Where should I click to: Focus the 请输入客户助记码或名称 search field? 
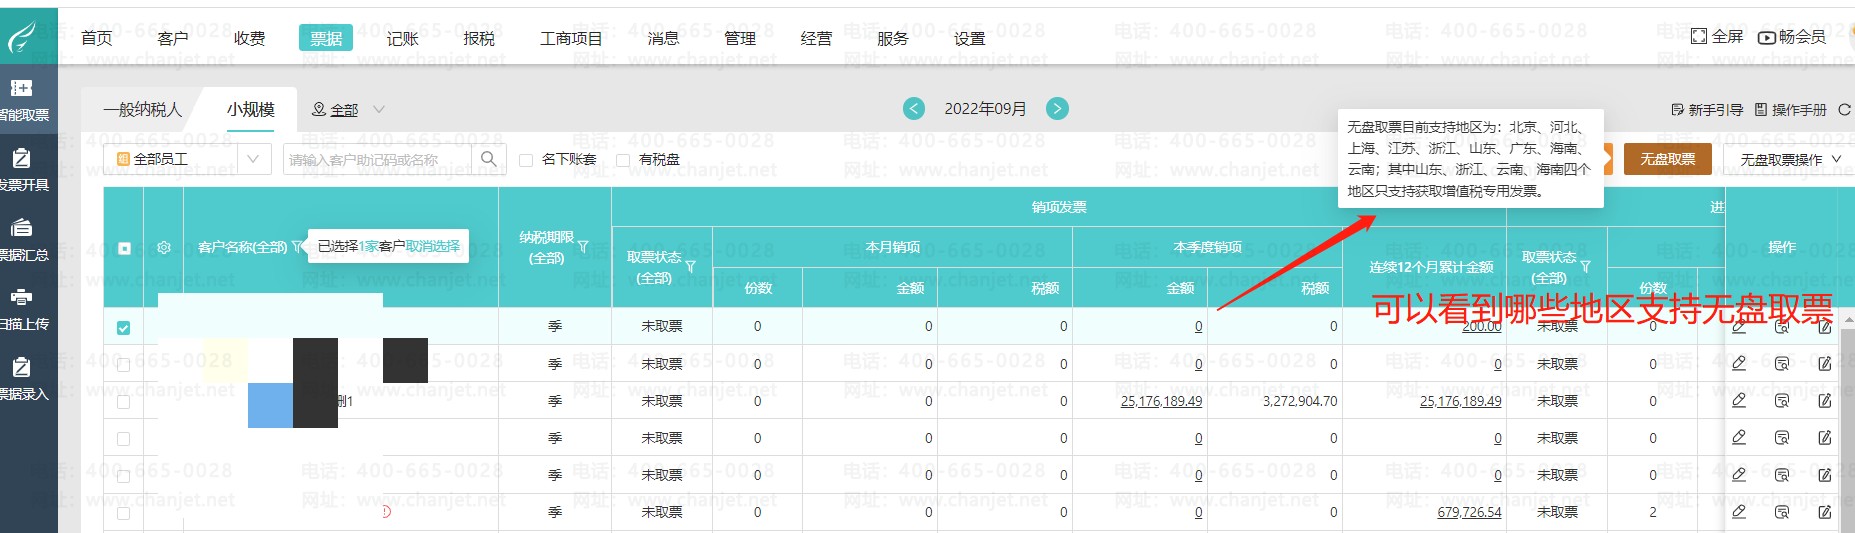tap(377, 159)
